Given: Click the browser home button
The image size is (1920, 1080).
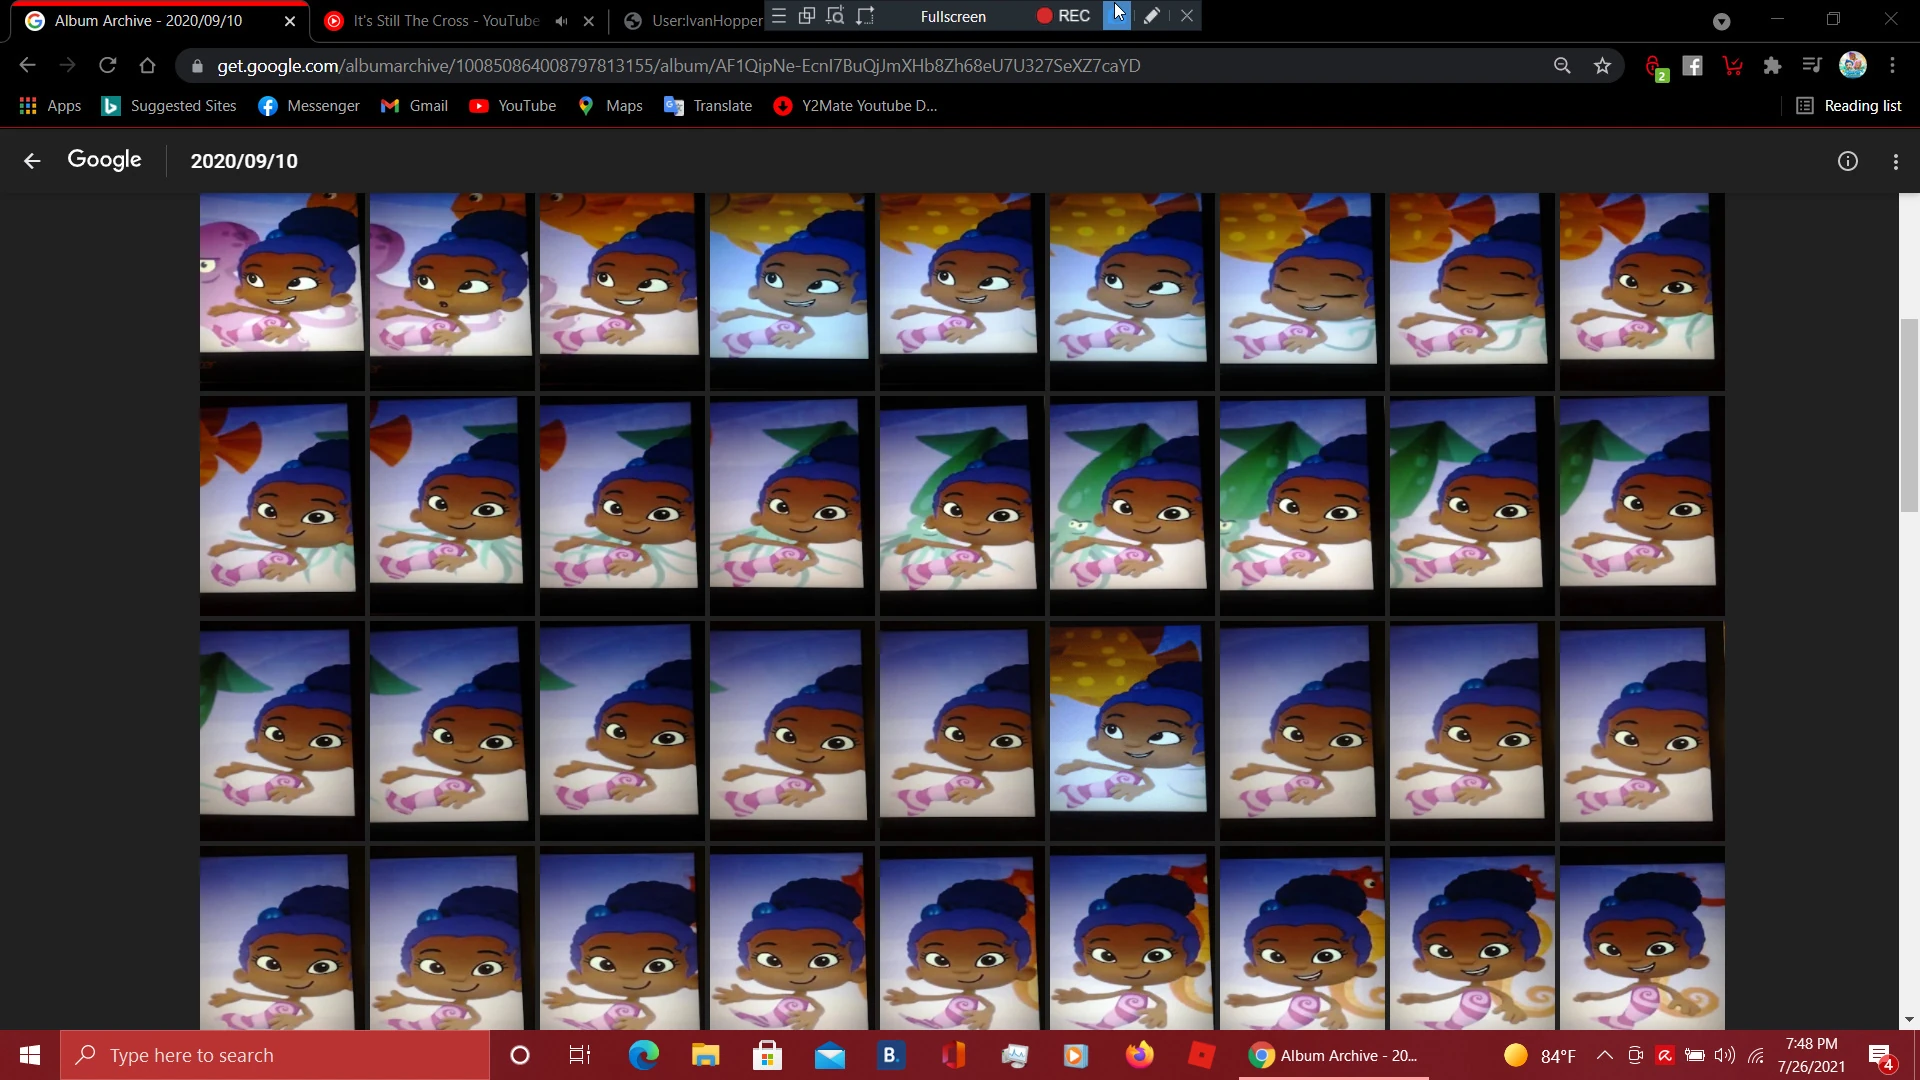Looking at the screenshot, I should tap(148, 66).
